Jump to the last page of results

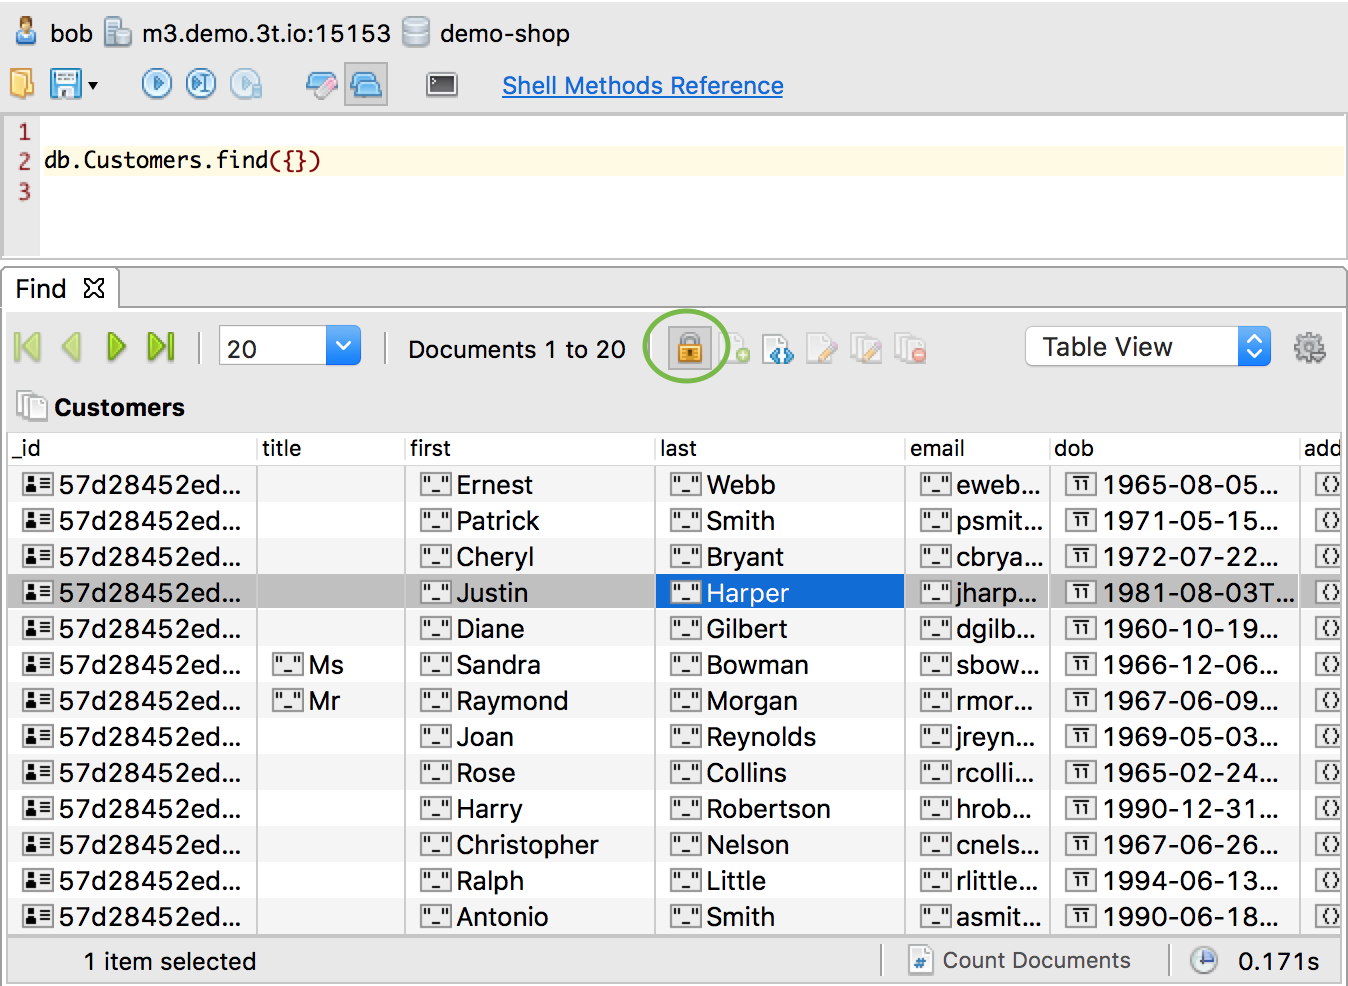pyautogui.click(x=160, y=347)
